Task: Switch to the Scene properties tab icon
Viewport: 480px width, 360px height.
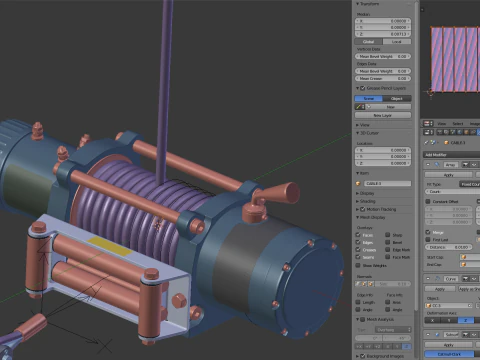Action: pos(453,132)
